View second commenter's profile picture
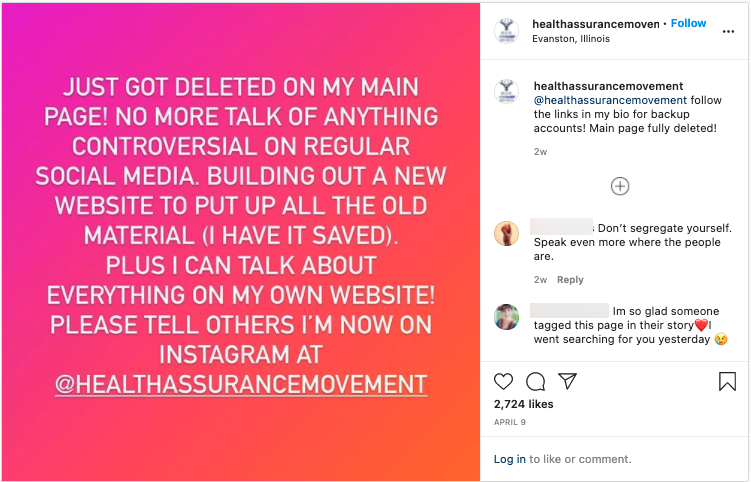 (507, 317)
